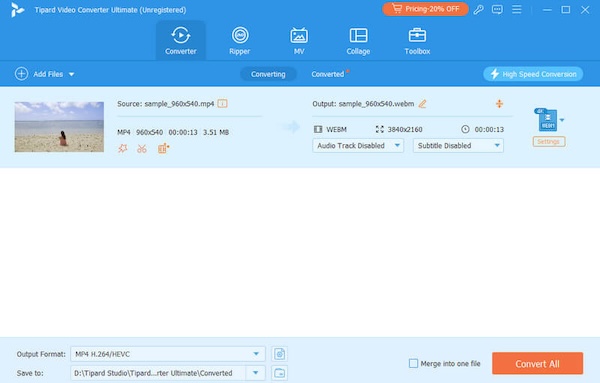Image resolution: width=600 pixels, height=383 pixels.
Task: Open the Output Format MP4 H.264/HEVC dropdown
Action: (x=168, y=354)
